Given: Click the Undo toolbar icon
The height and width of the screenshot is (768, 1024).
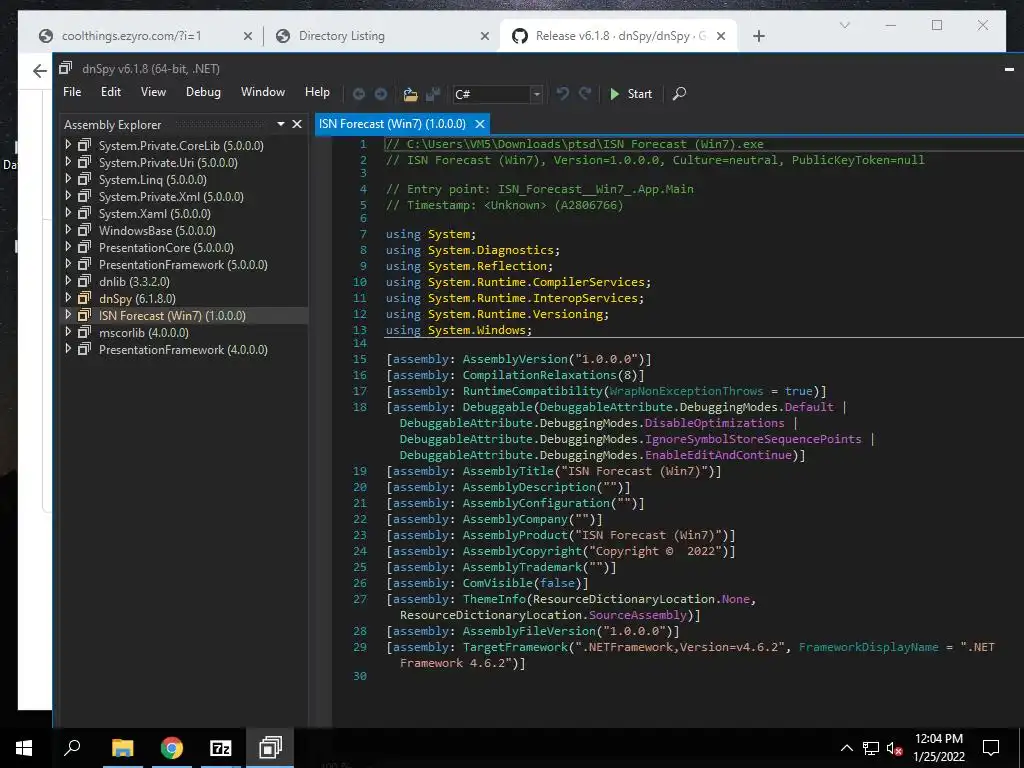Looking at the screenshot, I should click(562, 94).
